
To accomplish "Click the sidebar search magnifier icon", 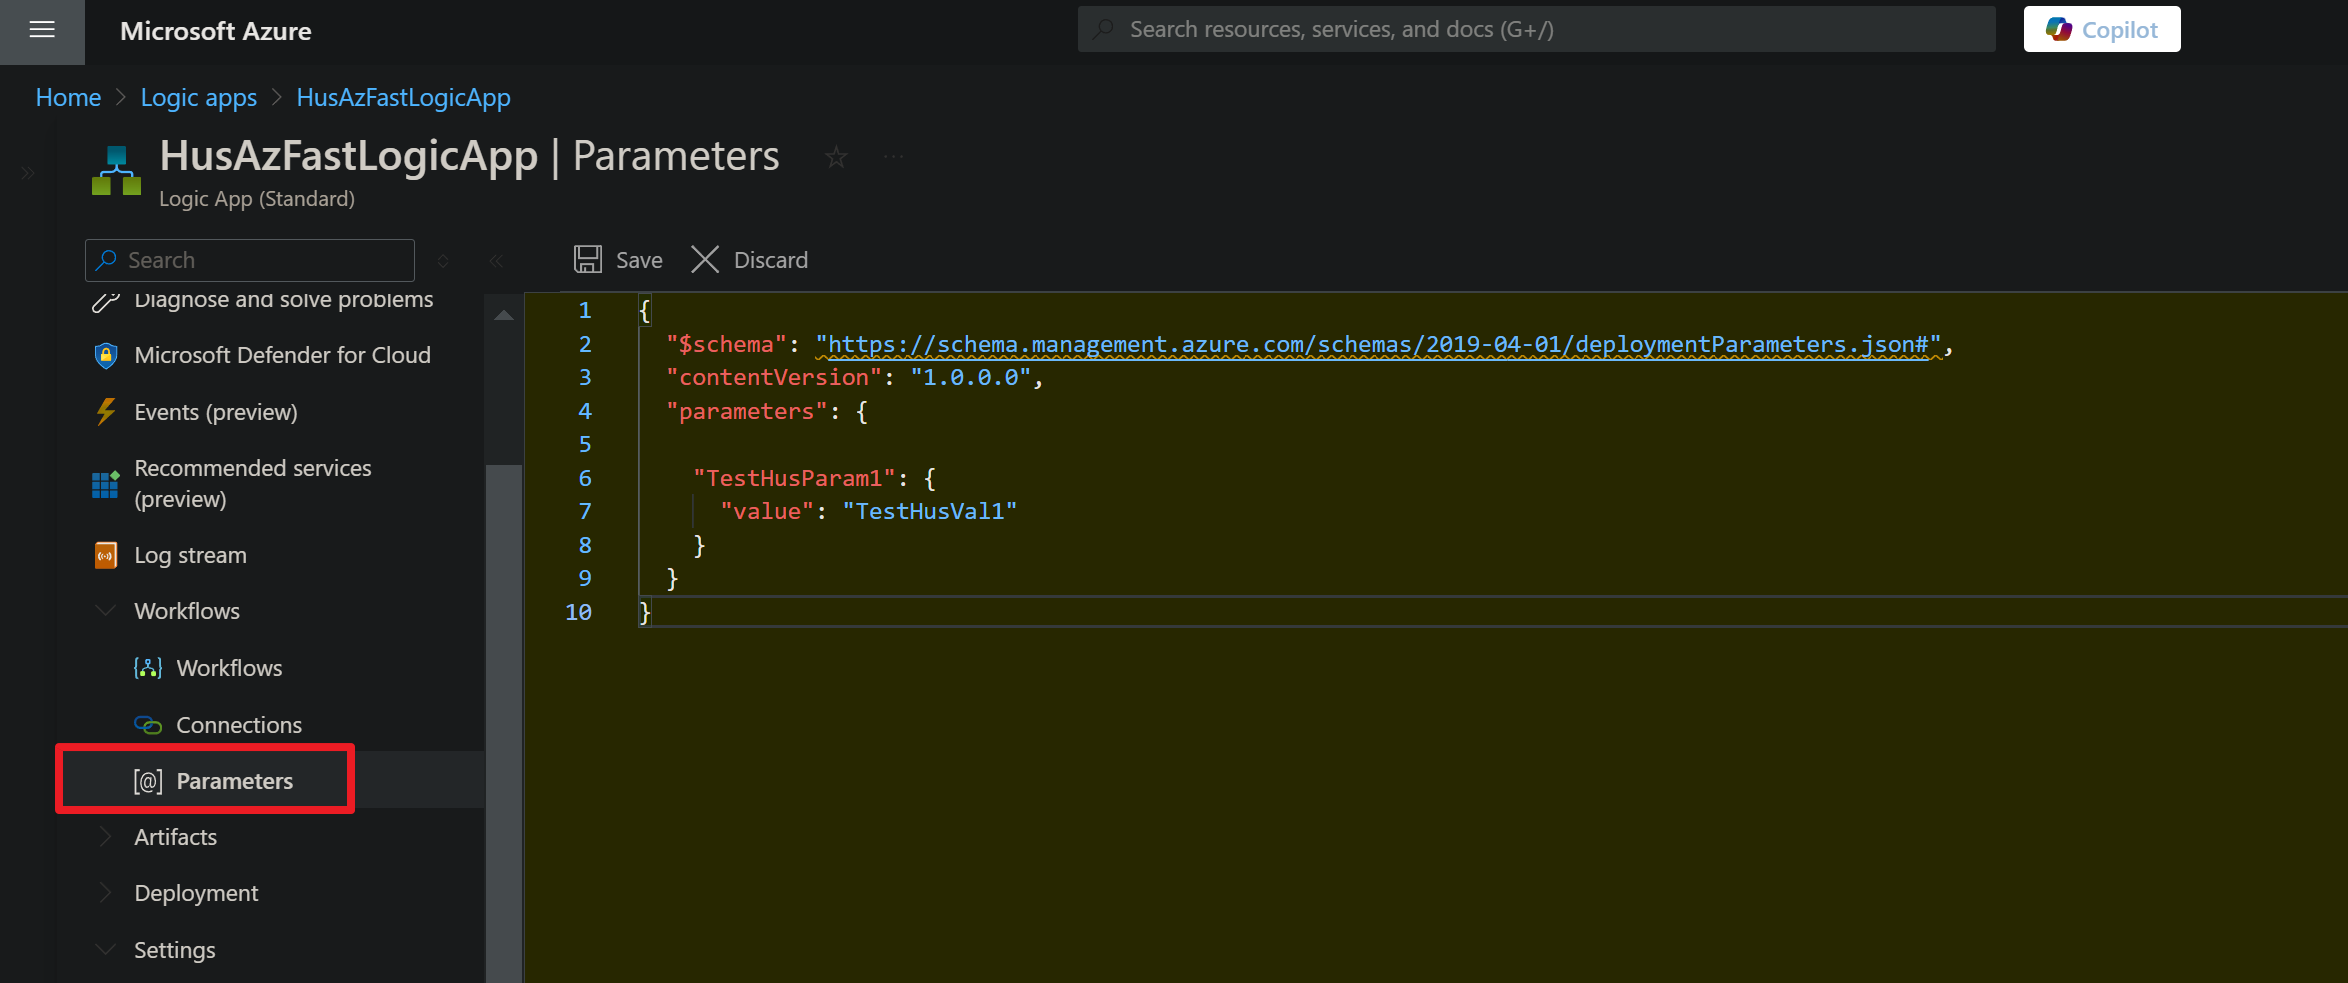I will click(107, 260).
